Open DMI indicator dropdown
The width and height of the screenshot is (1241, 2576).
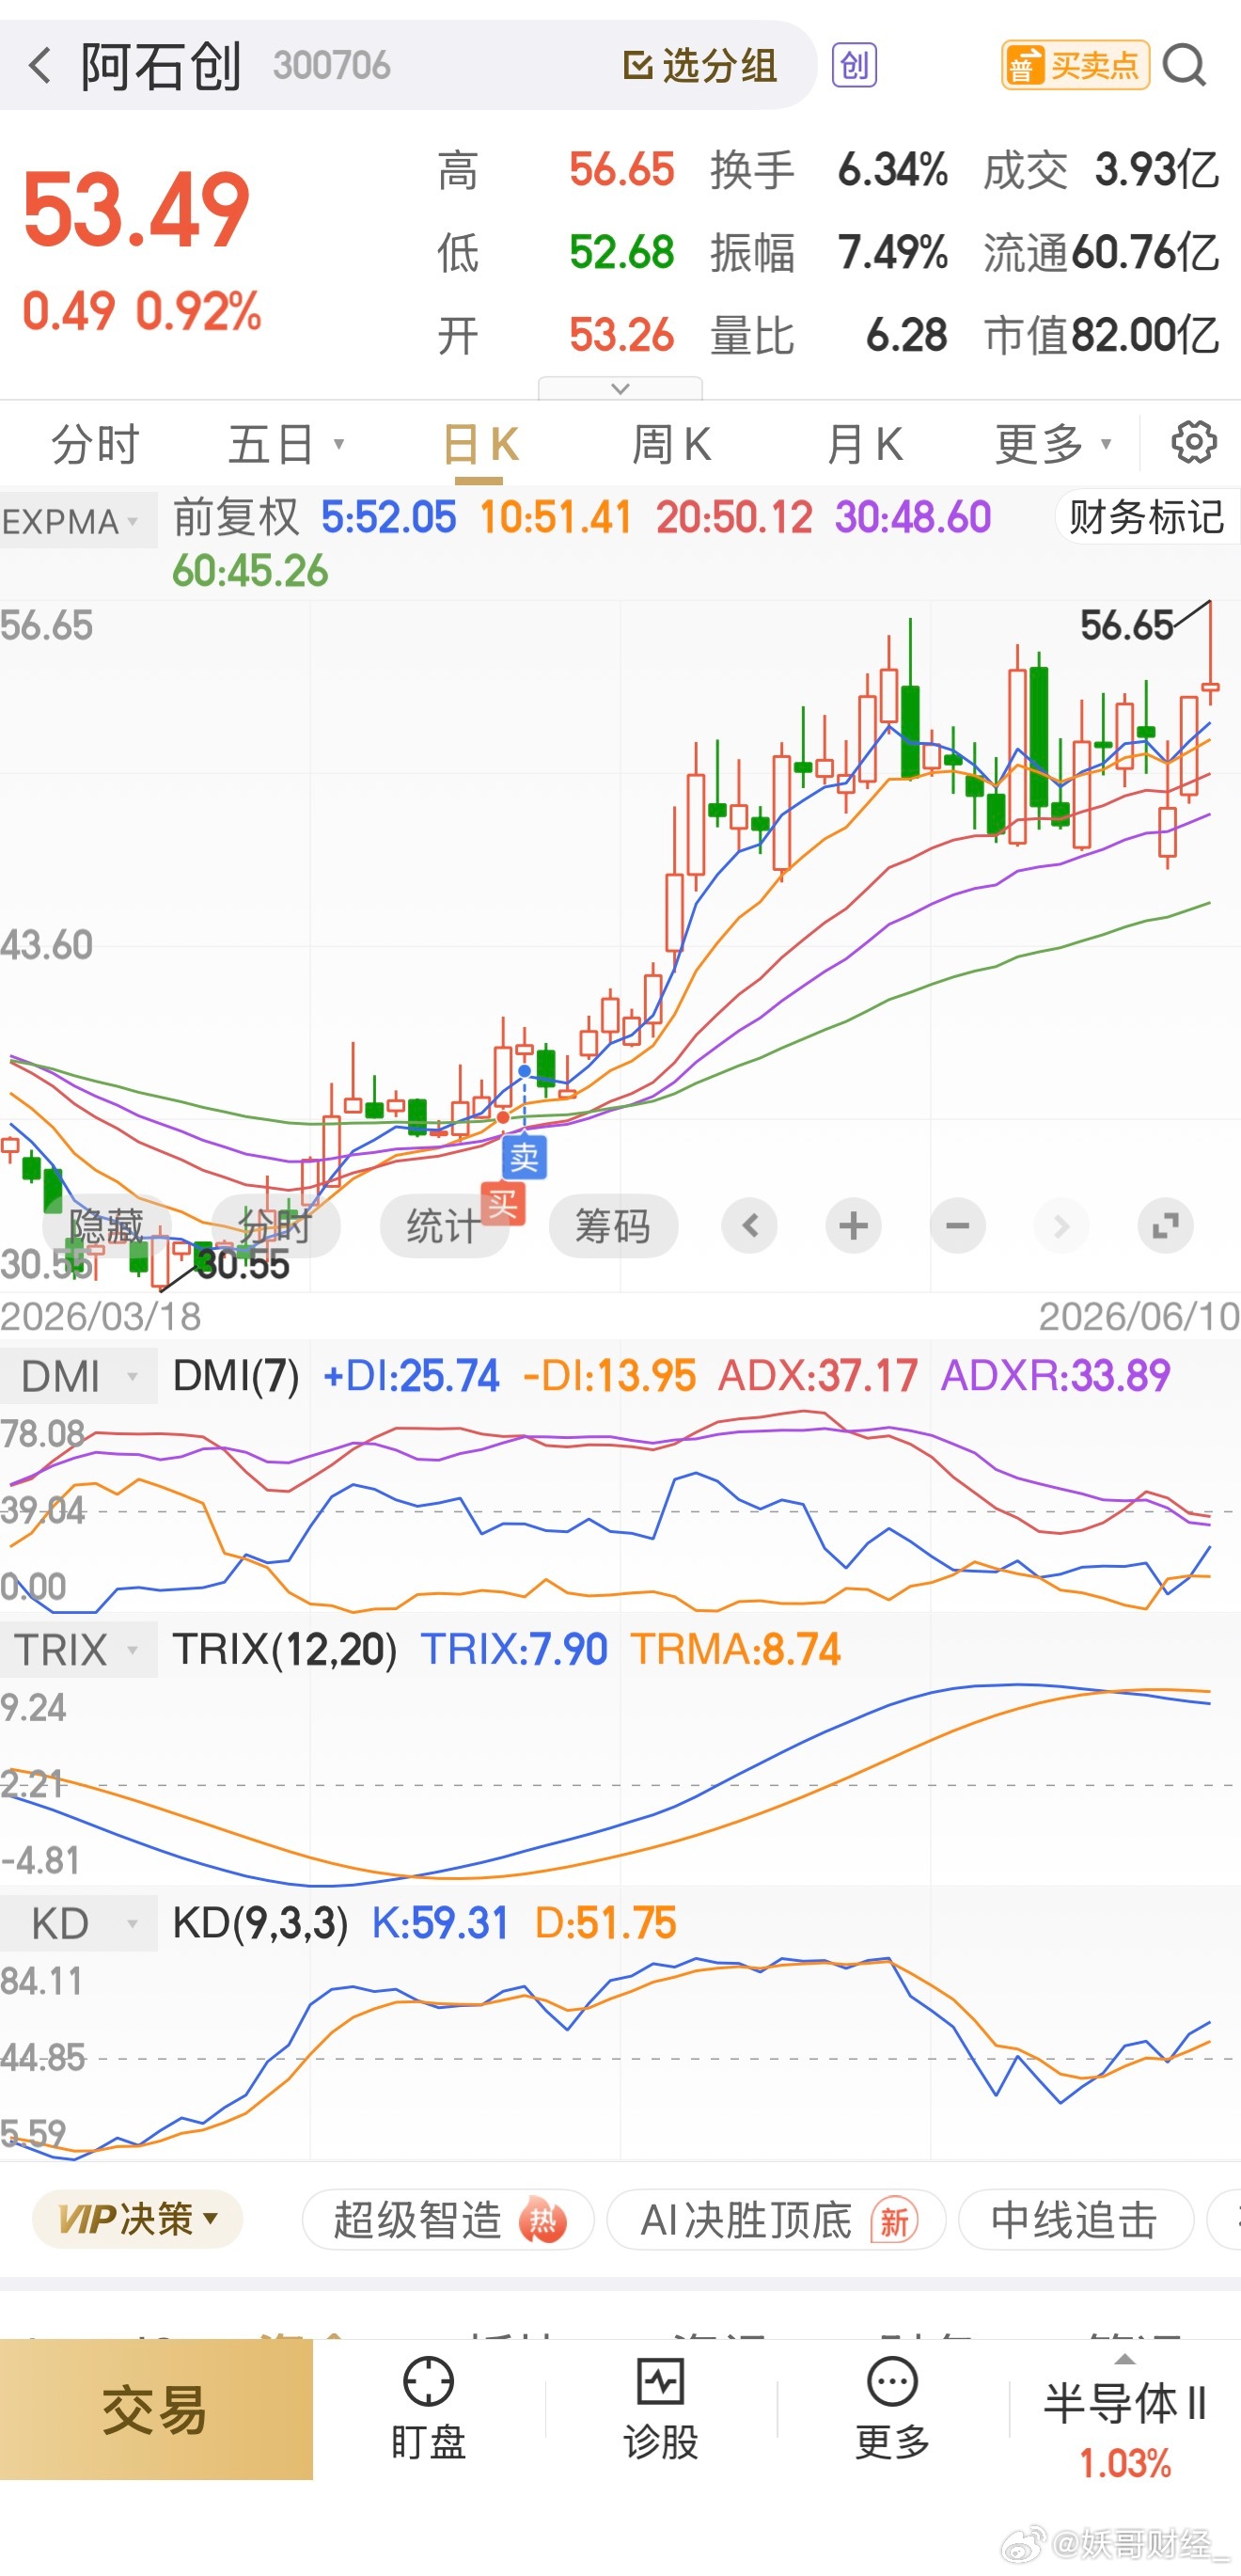[78, 1376]
